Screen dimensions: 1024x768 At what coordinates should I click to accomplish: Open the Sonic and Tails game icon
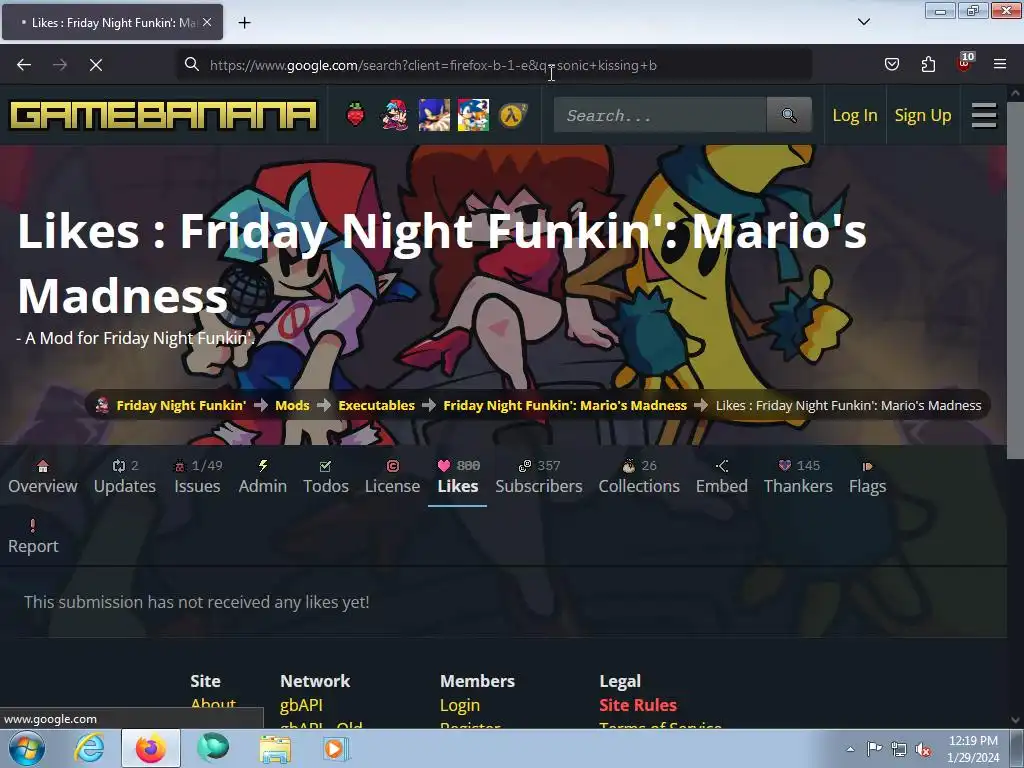pyautogui.click(x=473, y=115)
